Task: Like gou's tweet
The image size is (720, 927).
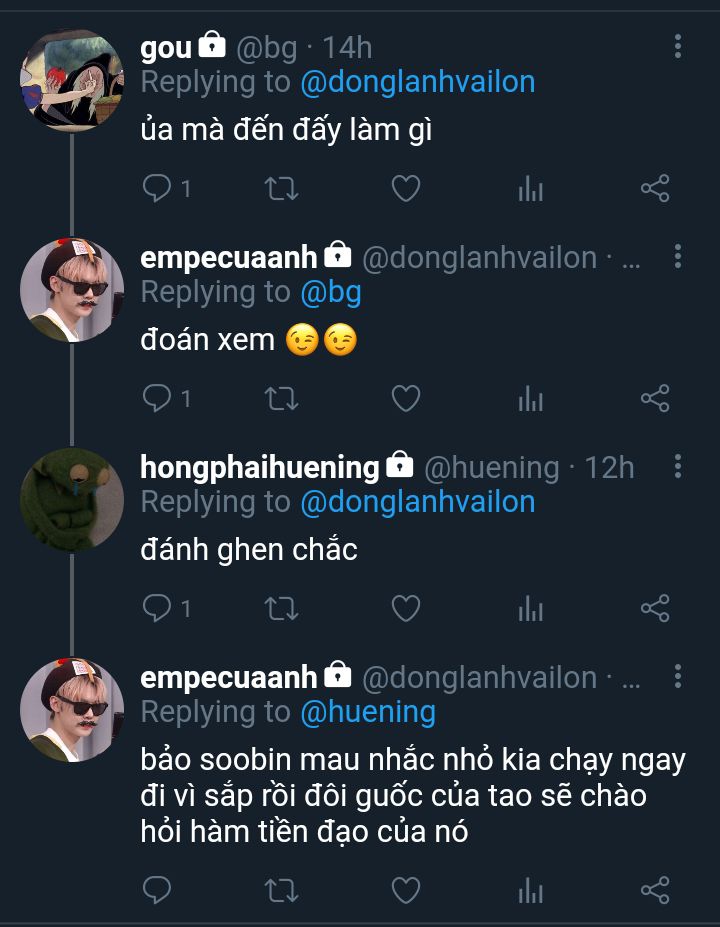Action: click(x=405, y=188)
